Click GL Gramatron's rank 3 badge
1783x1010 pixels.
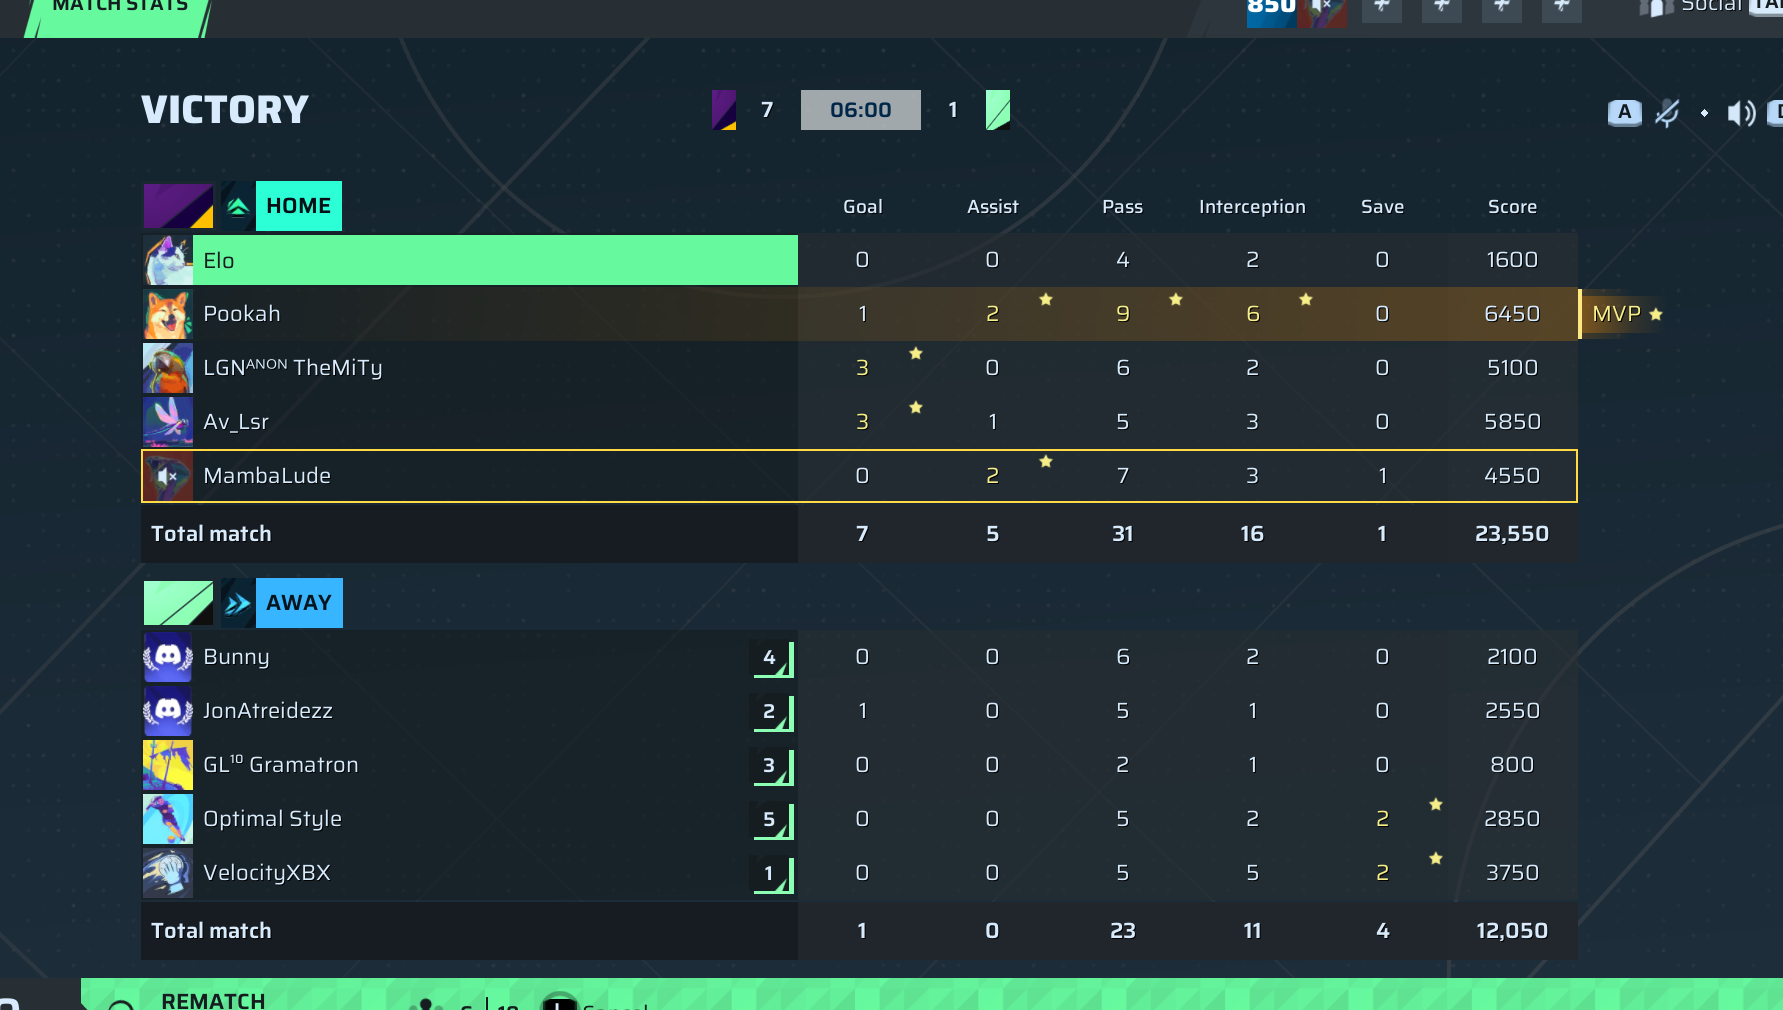772,766
